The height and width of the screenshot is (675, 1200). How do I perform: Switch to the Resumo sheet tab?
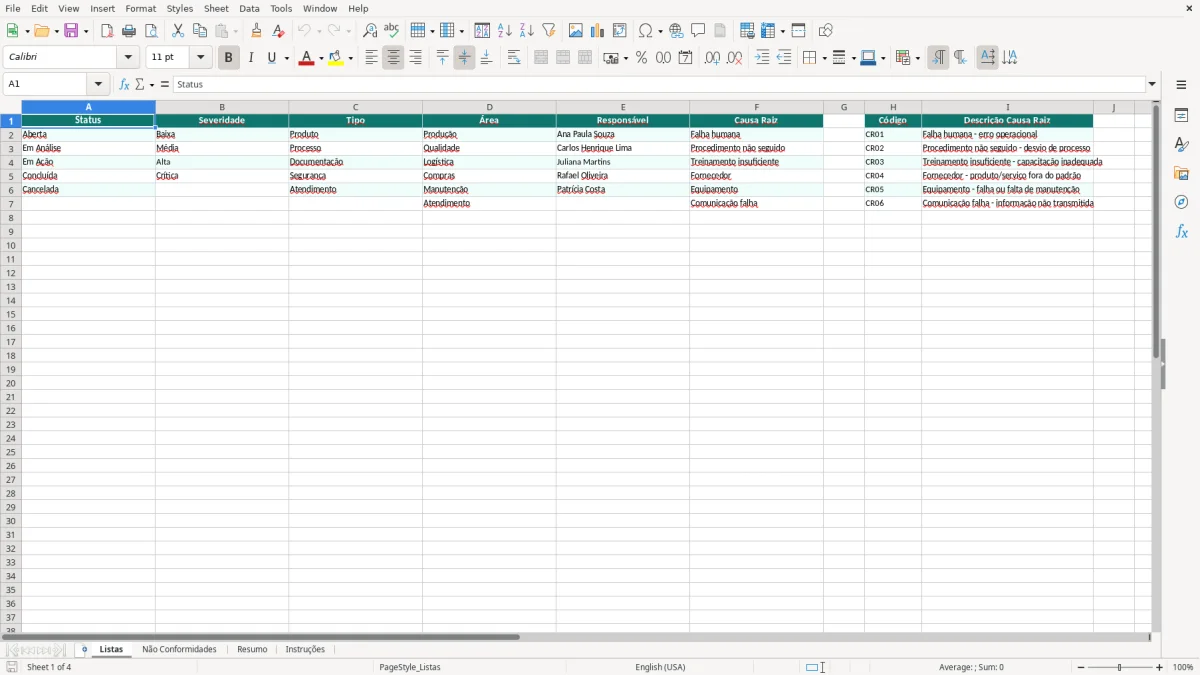(252, 650)
